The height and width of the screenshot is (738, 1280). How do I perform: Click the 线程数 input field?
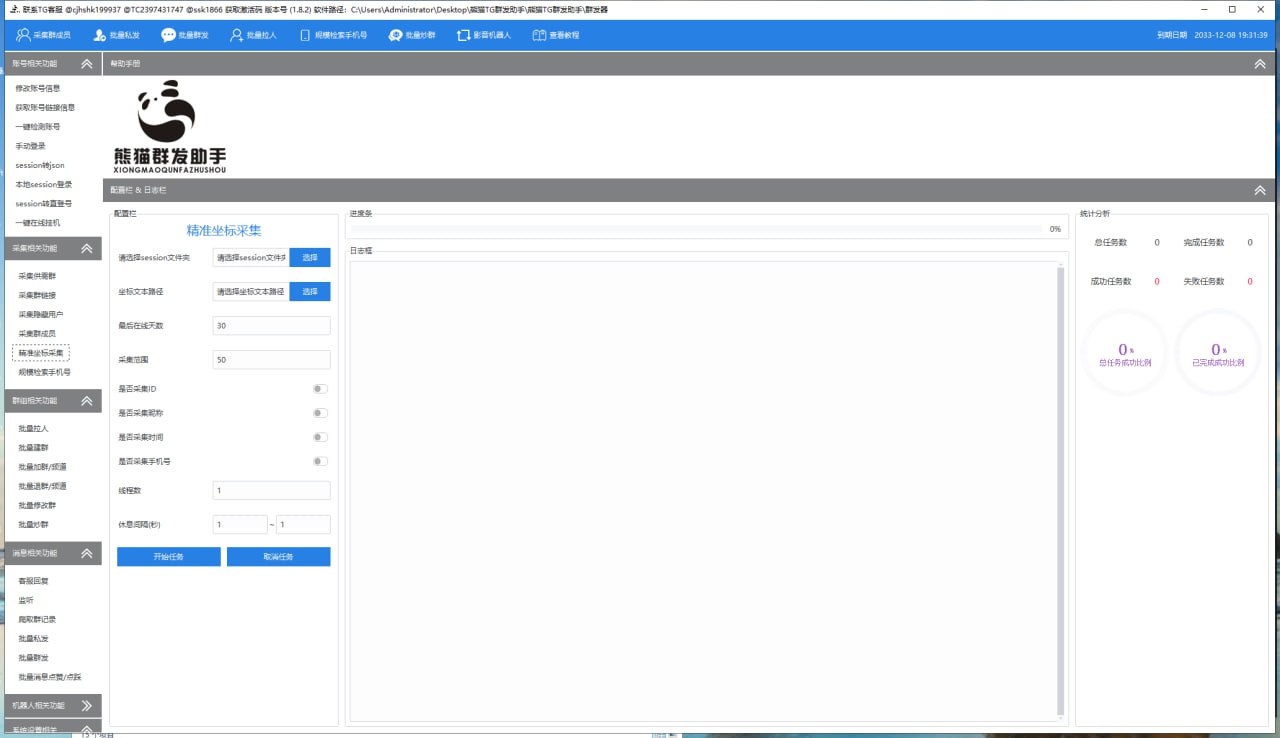271,491
